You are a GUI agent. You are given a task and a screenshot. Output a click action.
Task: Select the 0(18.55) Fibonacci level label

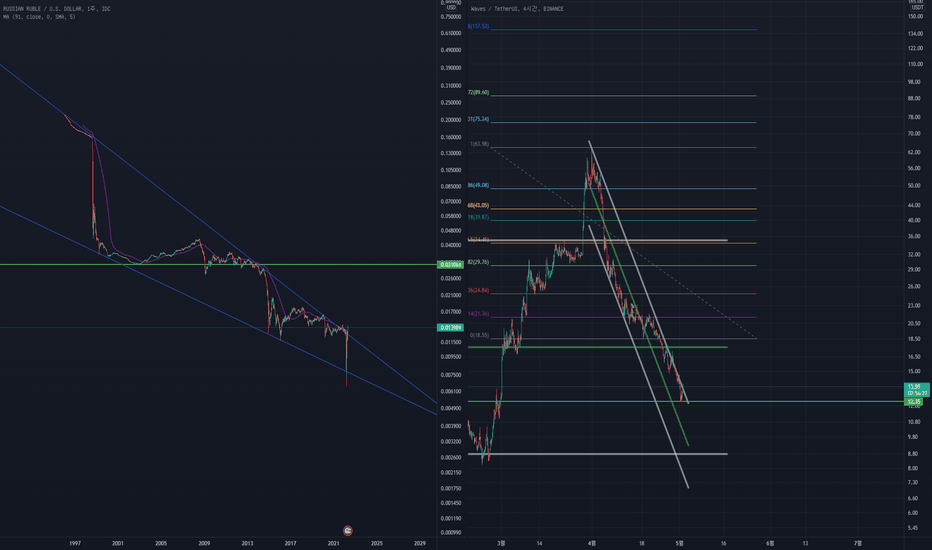479,335
